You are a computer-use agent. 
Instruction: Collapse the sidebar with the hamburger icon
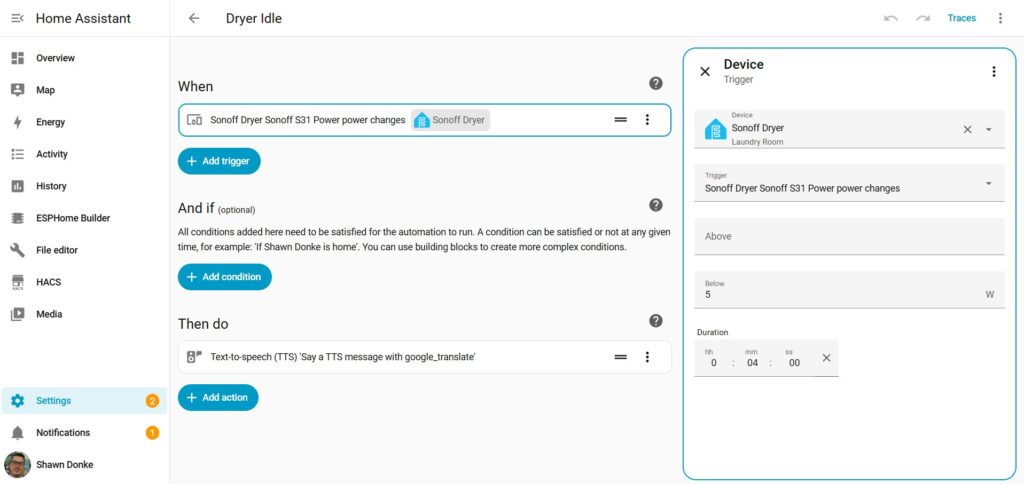[18, 18]
